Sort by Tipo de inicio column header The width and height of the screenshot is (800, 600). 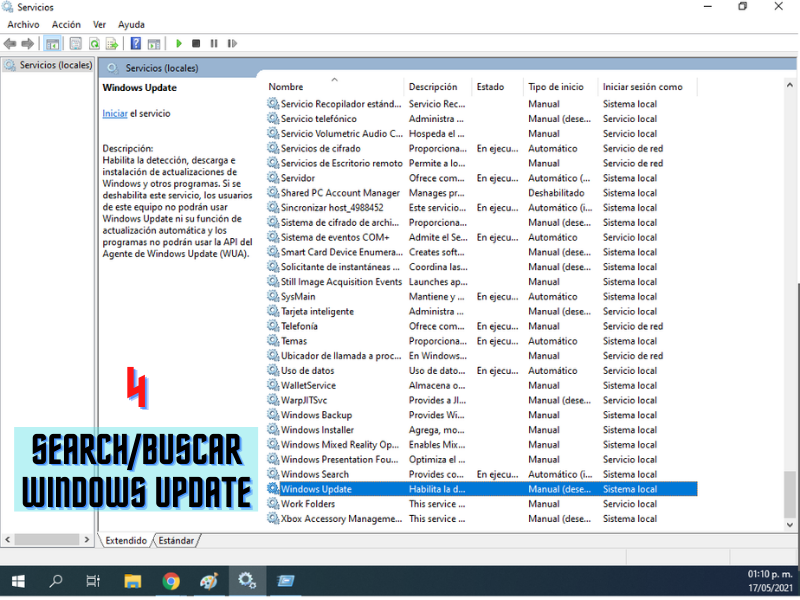[560, 87]
